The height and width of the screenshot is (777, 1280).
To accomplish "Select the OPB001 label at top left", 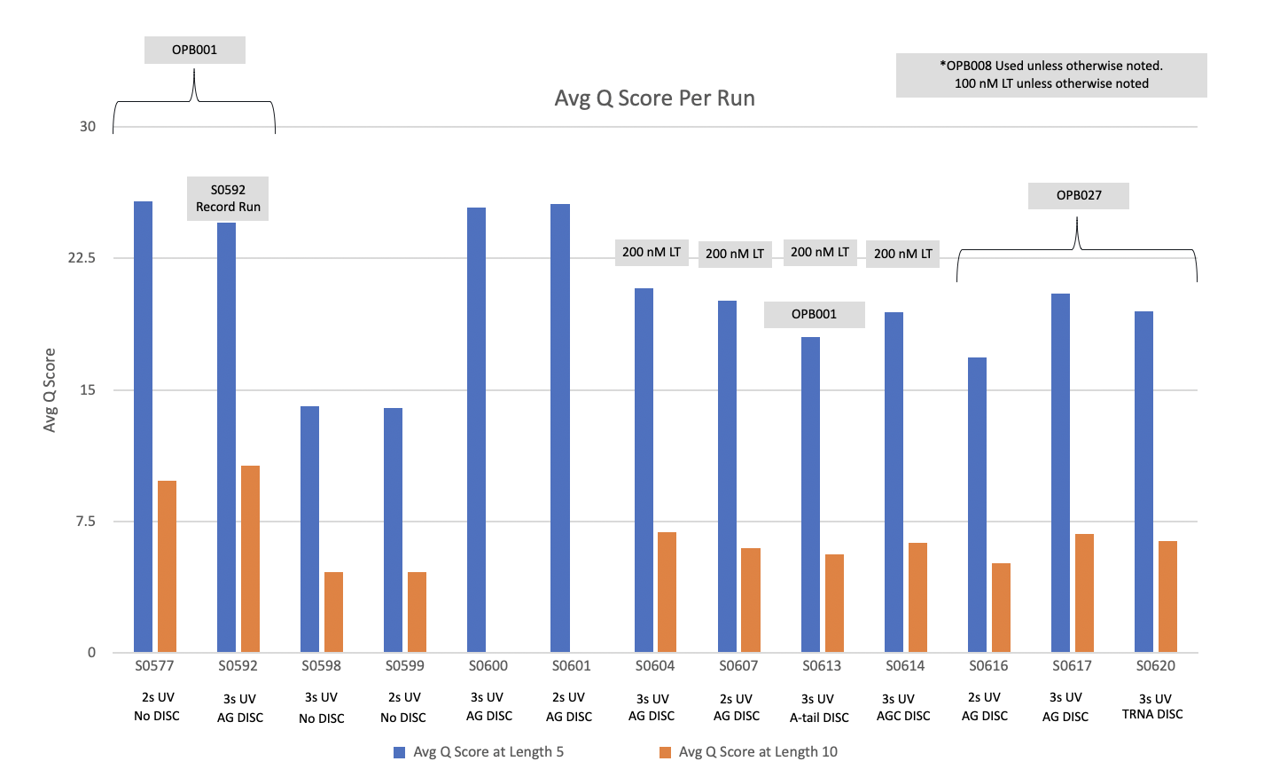I will pyautogui.click(x=194, y=50).
